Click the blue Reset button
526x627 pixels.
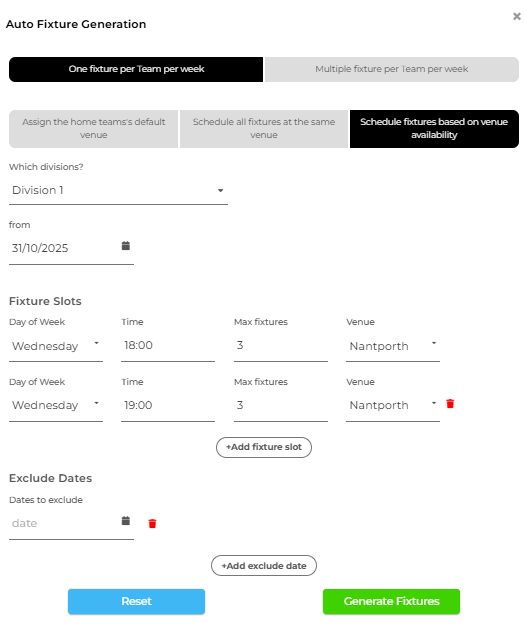click(136, 601)
